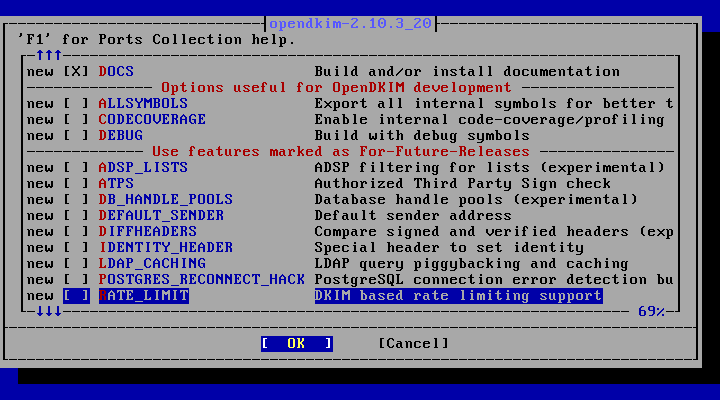Click 'Export all internal symbols' description
The image size is (720, 400).
[x=494, y=104]
